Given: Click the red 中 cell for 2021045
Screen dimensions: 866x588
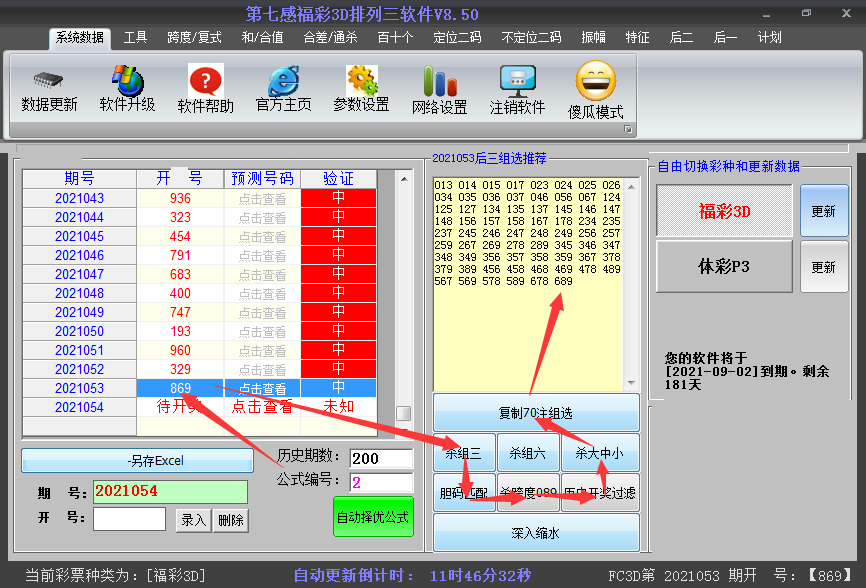Looking at the screenshot, I should (339, 236).
